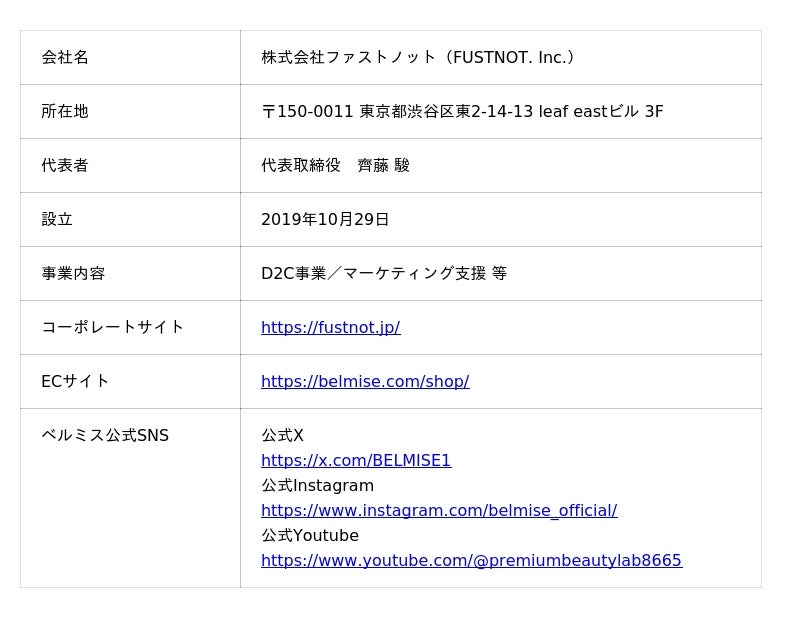Viewport: 800px width, 618px height.
Task: Click the 代表者 row label
Action: 65,165
